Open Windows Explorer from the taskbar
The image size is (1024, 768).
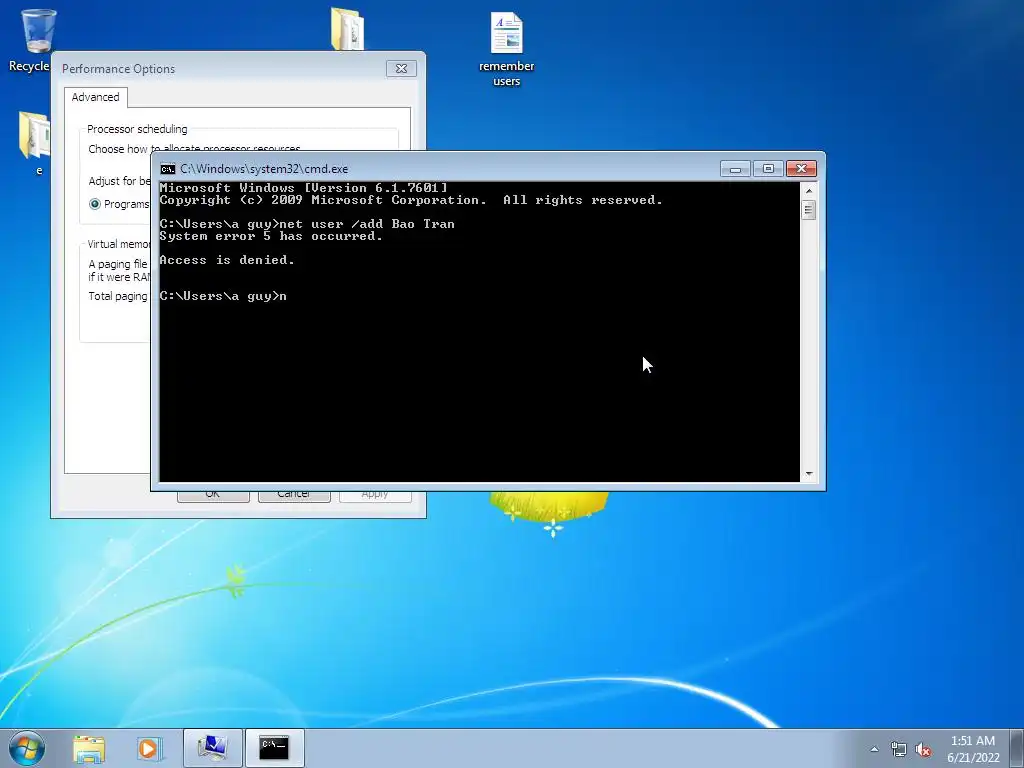tap(89, 748)
